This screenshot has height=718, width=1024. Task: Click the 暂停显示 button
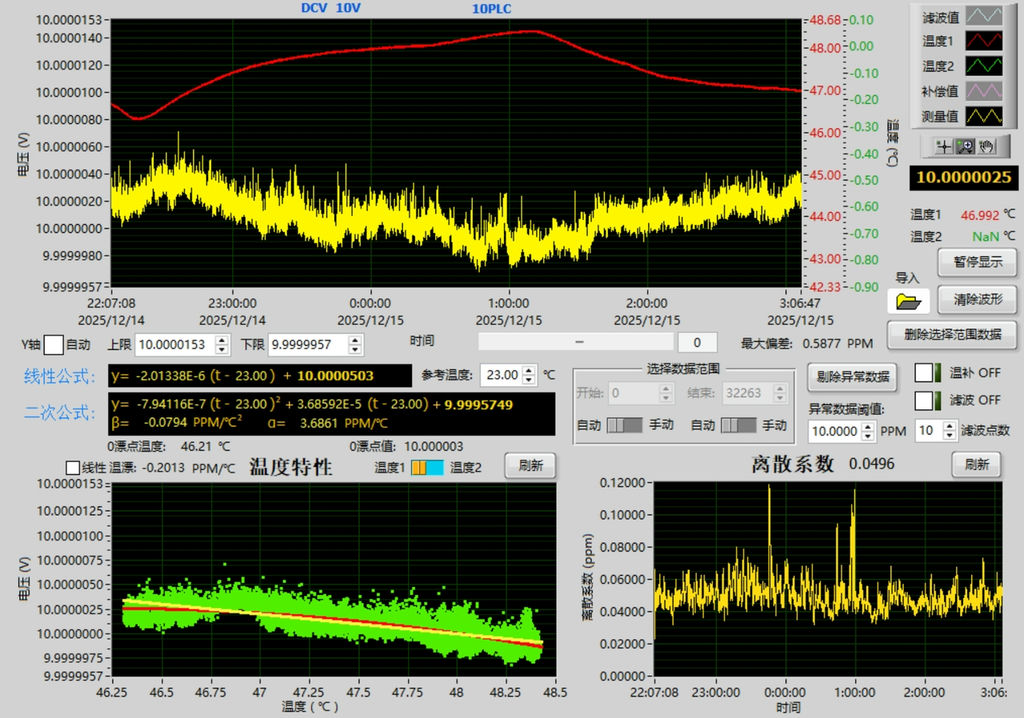pos(977,263)
